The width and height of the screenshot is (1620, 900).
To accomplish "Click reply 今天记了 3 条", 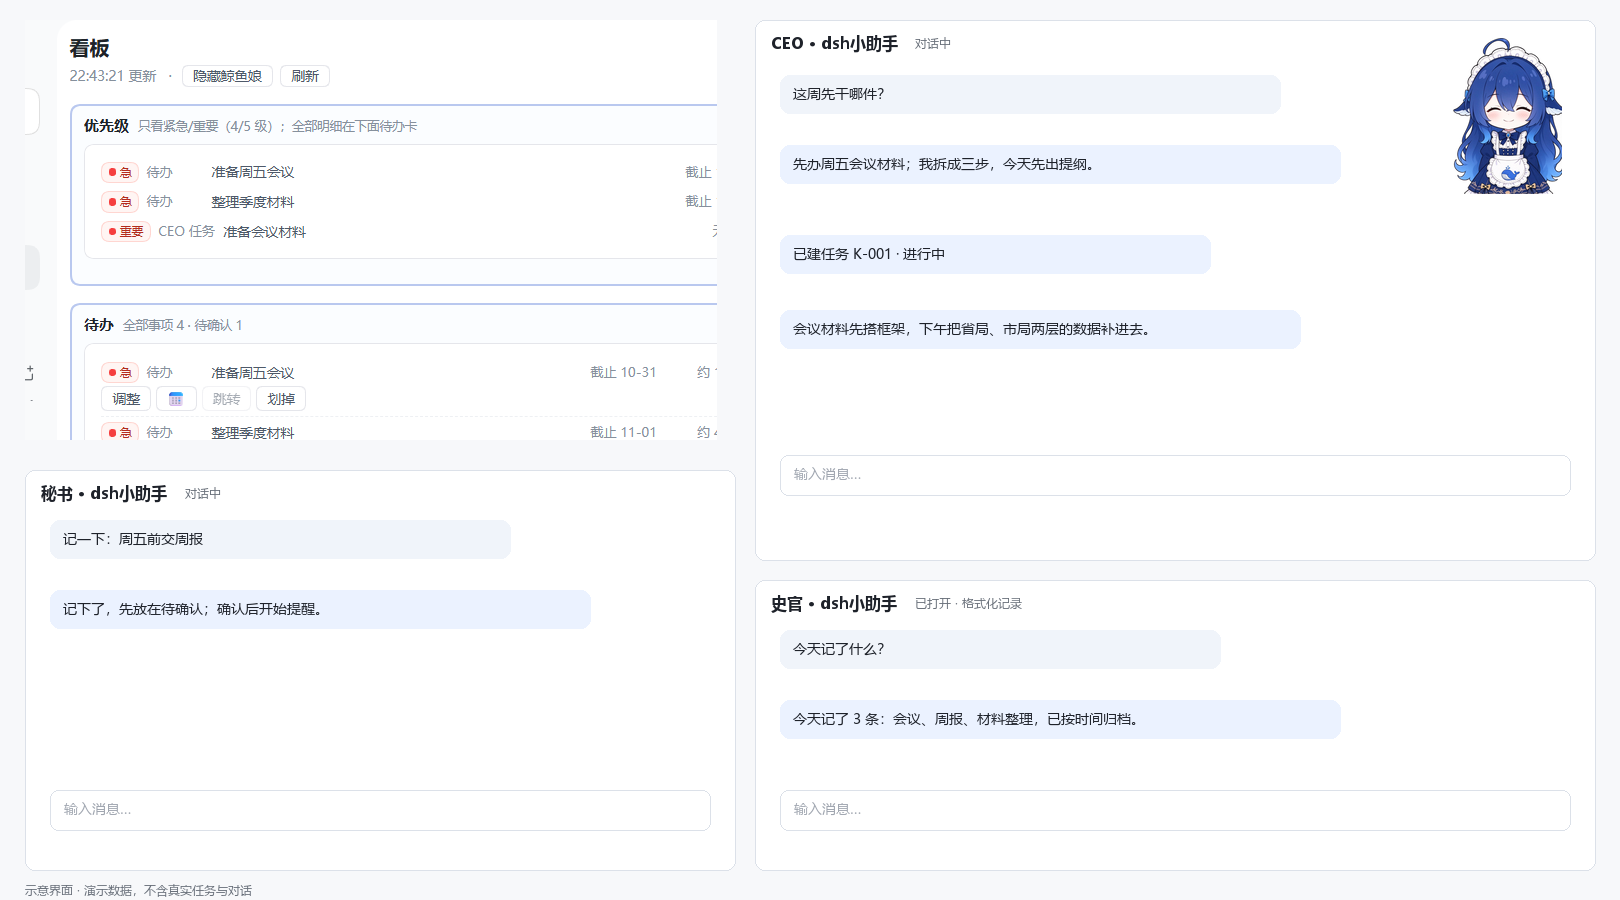I will tap(1060, 719).
